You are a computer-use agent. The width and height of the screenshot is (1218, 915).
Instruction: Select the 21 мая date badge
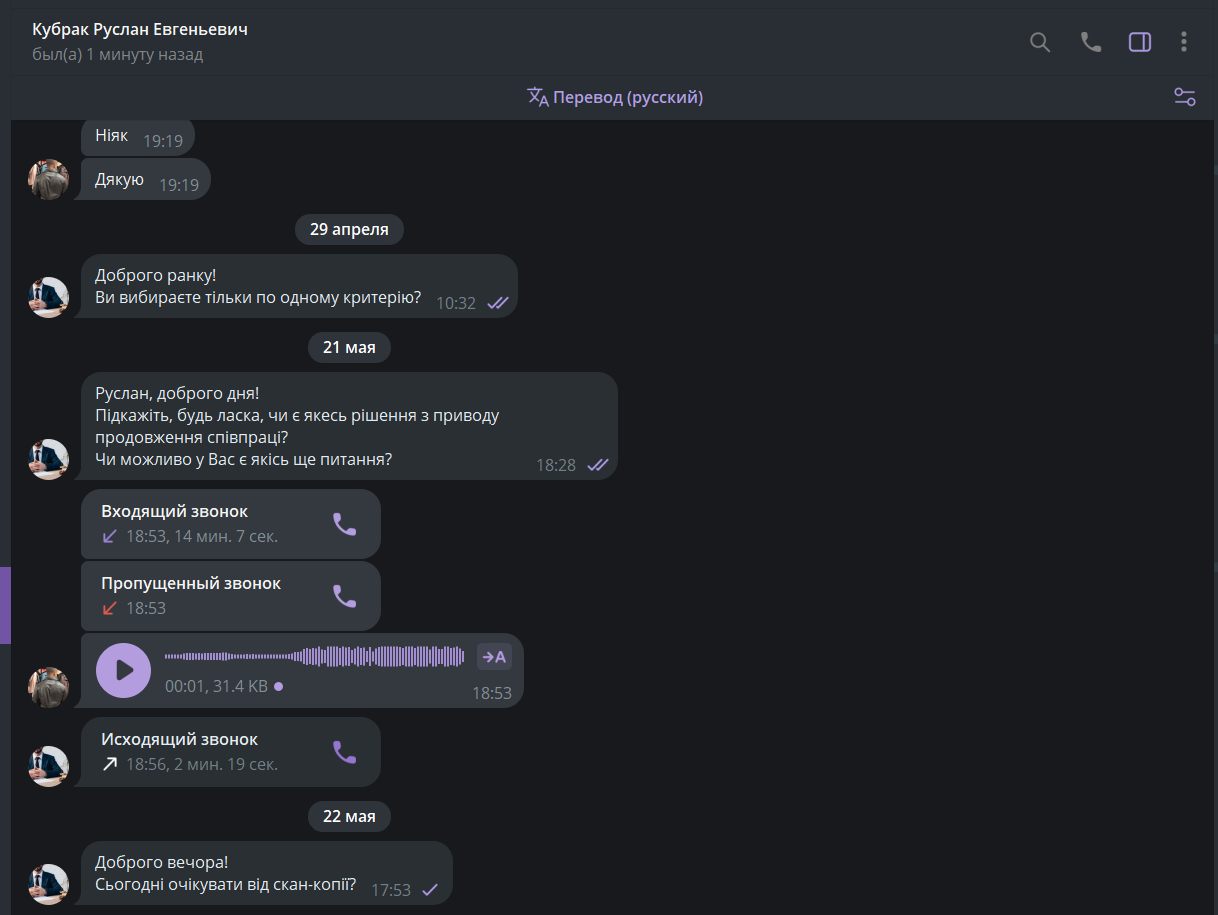(x=349, y=347)
